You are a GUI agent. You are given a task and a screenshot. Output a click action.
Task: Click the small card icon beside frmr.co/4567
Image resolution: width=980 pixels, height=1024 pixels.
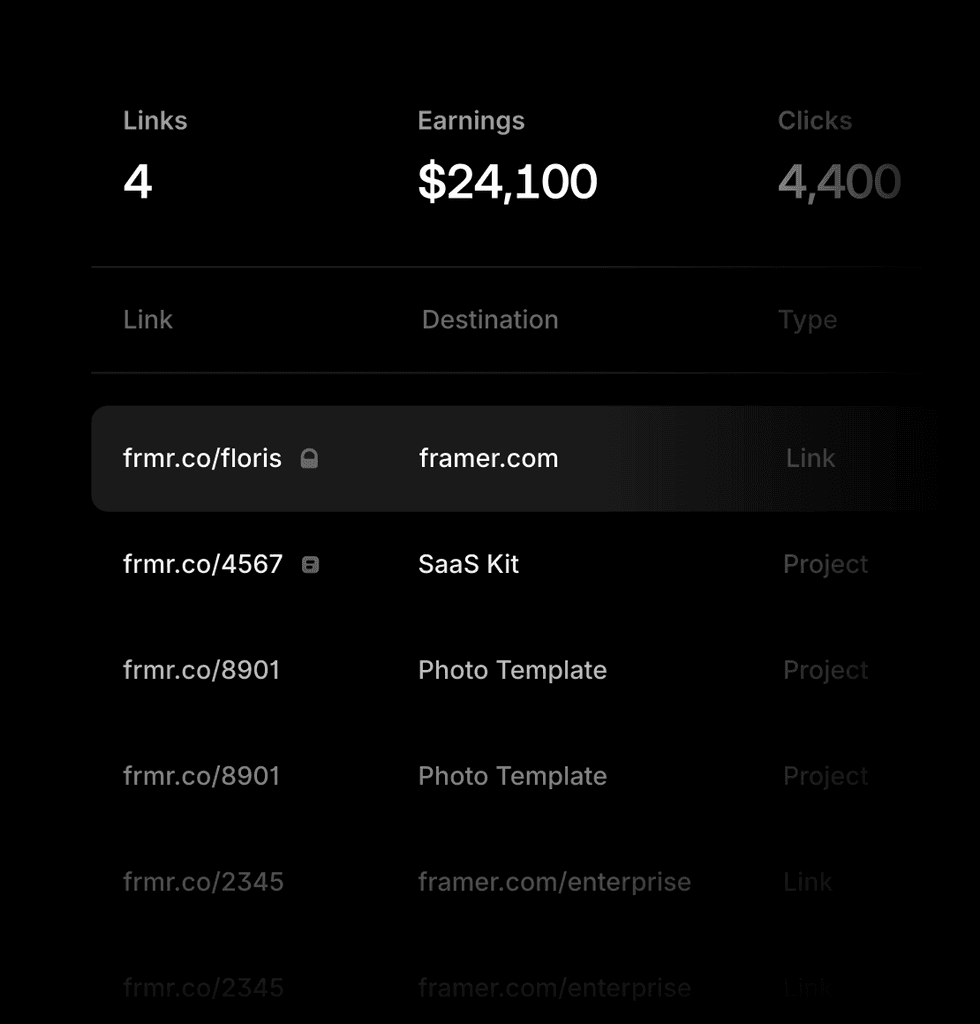pyautogui.click(x=311, y=565)
